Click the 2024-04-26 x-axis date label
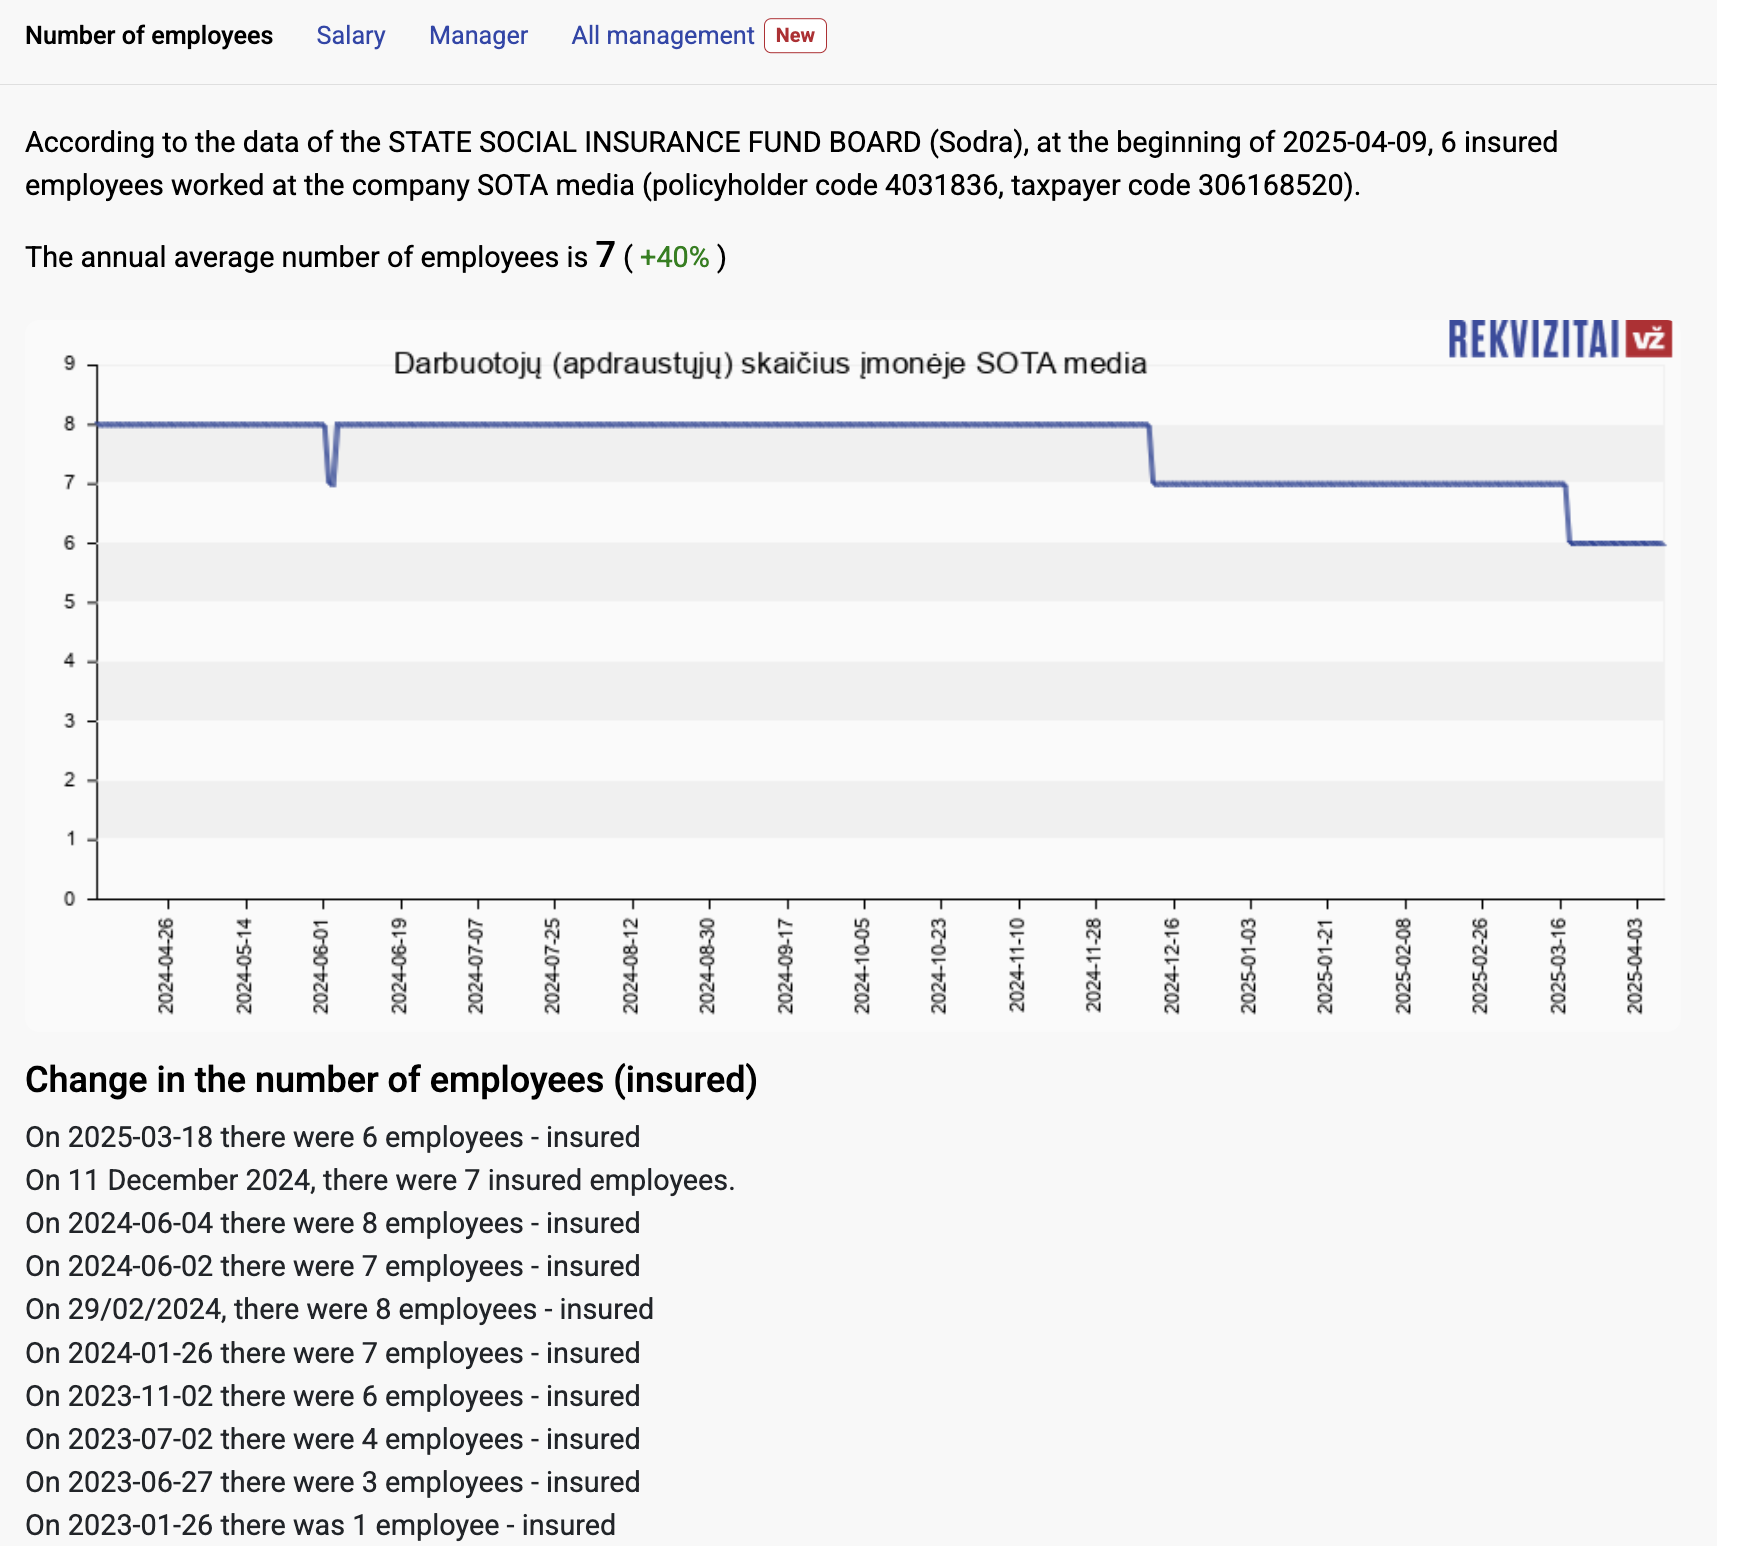The width and height of the screenshot is (1752, 1546). point(166,966)
